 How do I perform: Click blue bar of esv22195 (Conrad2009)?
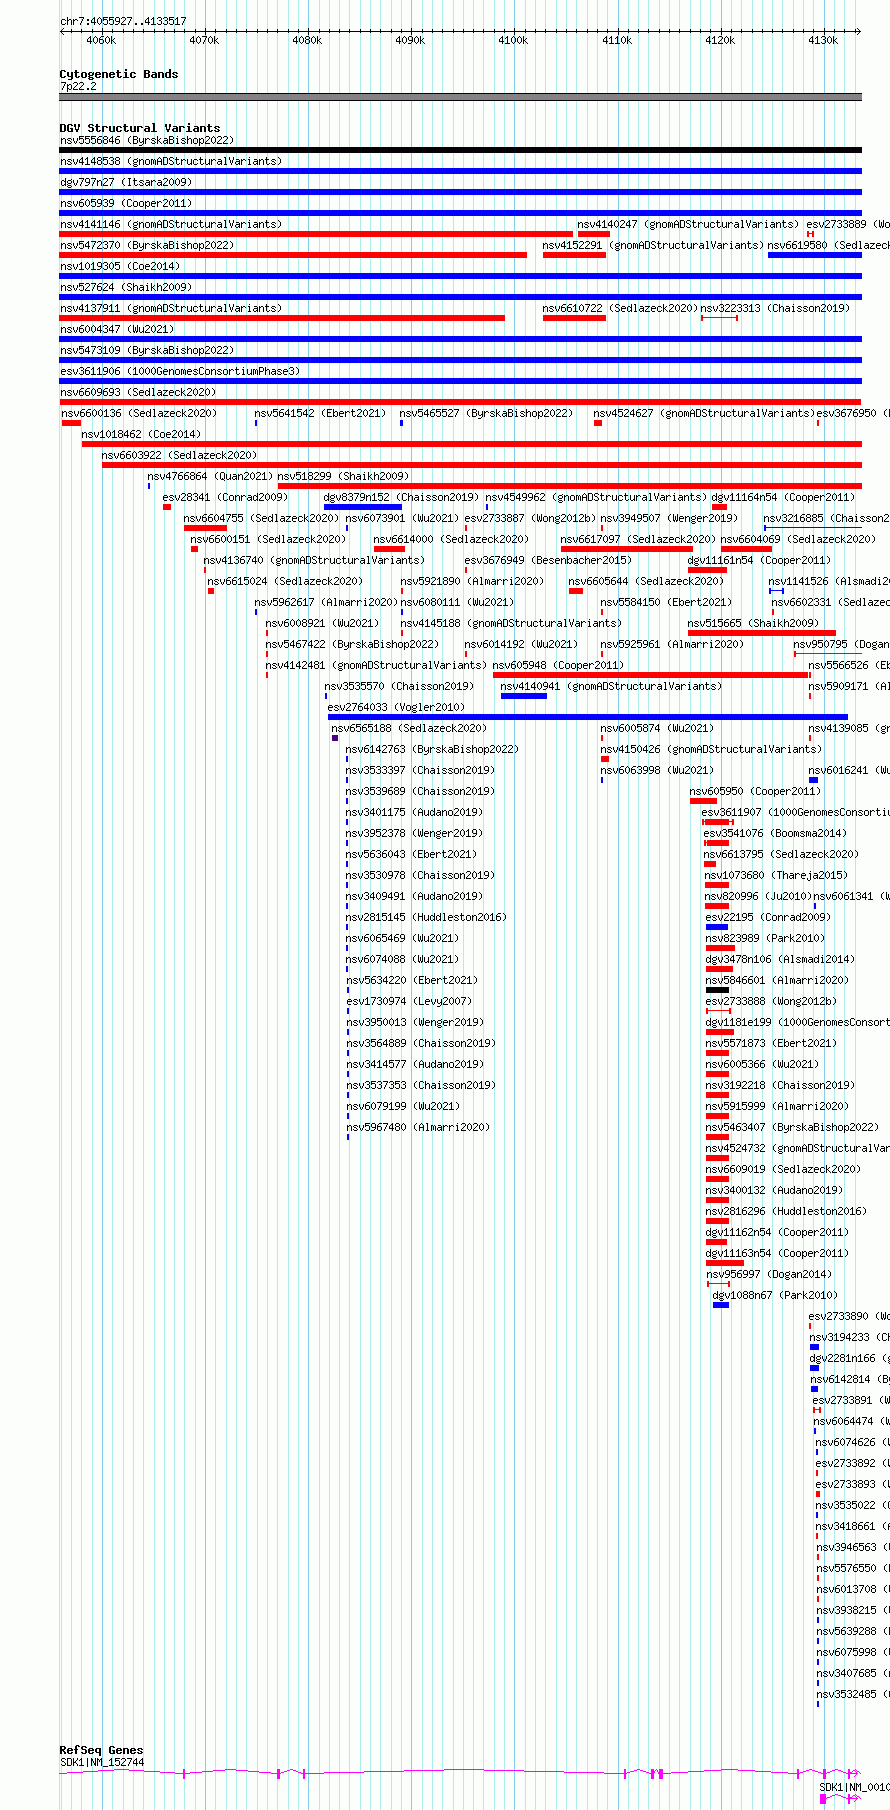(x=716, y=927)
